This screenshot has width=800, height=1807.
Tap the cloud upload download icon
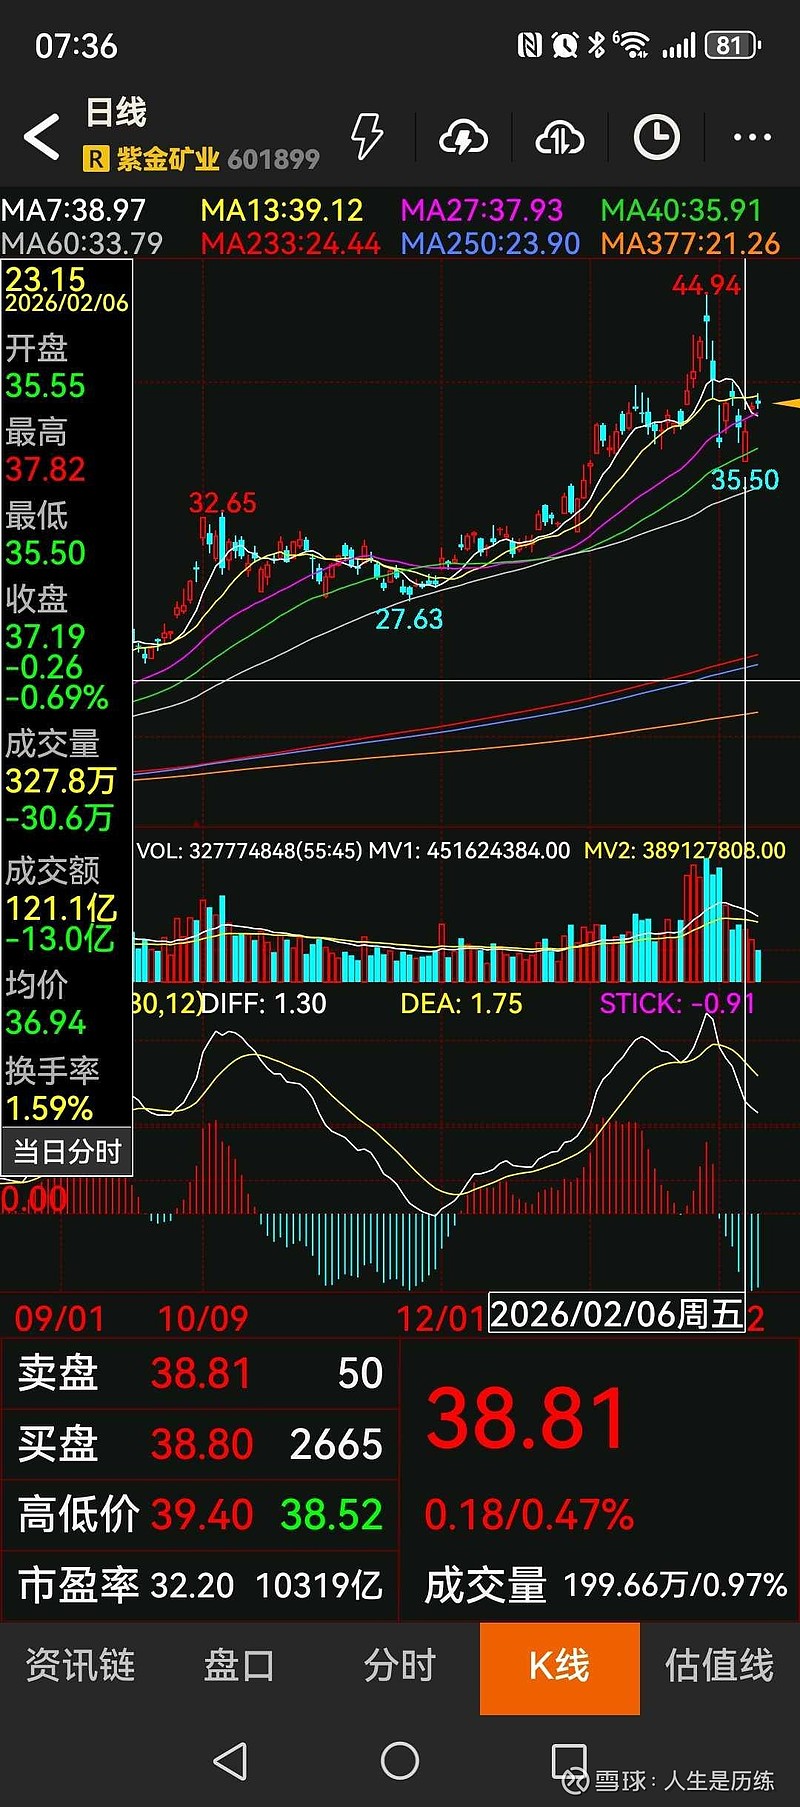[x=560, y=138]
